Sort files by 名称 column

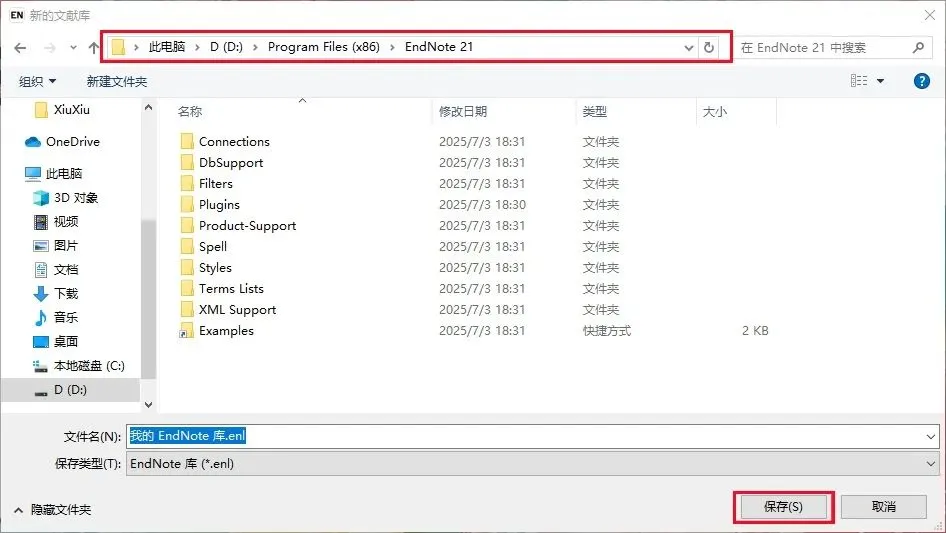[190, 111]
